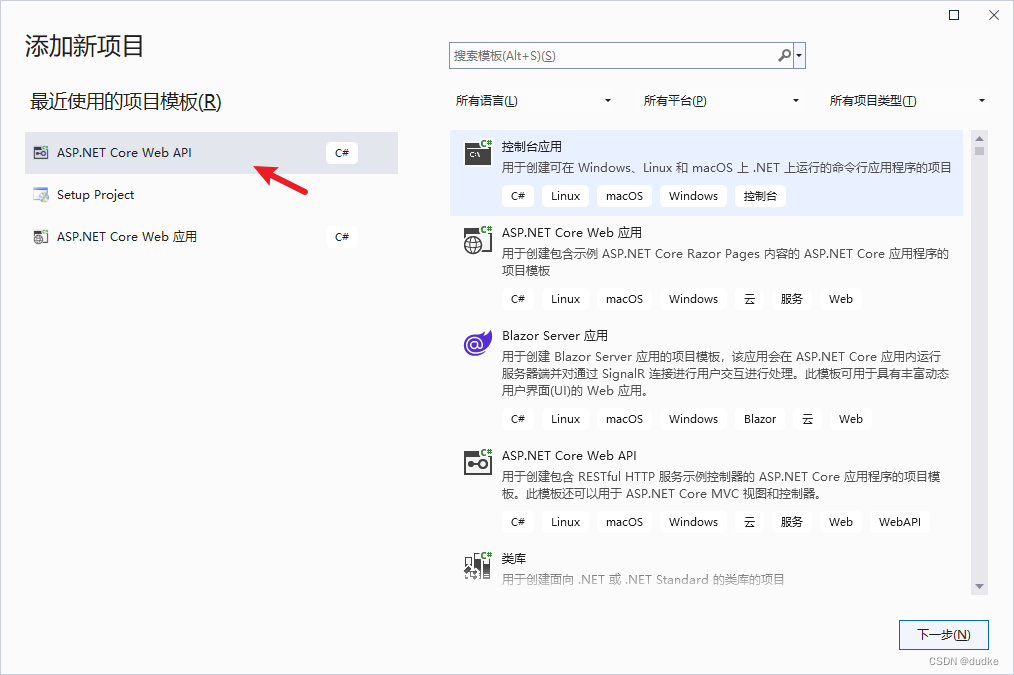Click the Blazor Server 应用 description text
The image size is (1014, 675).
click(x=726, y=374)
